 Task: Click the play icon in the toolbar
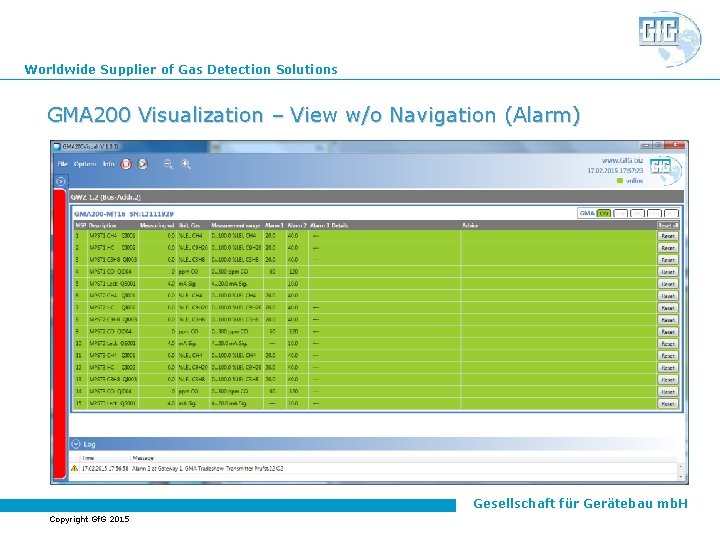143,164
